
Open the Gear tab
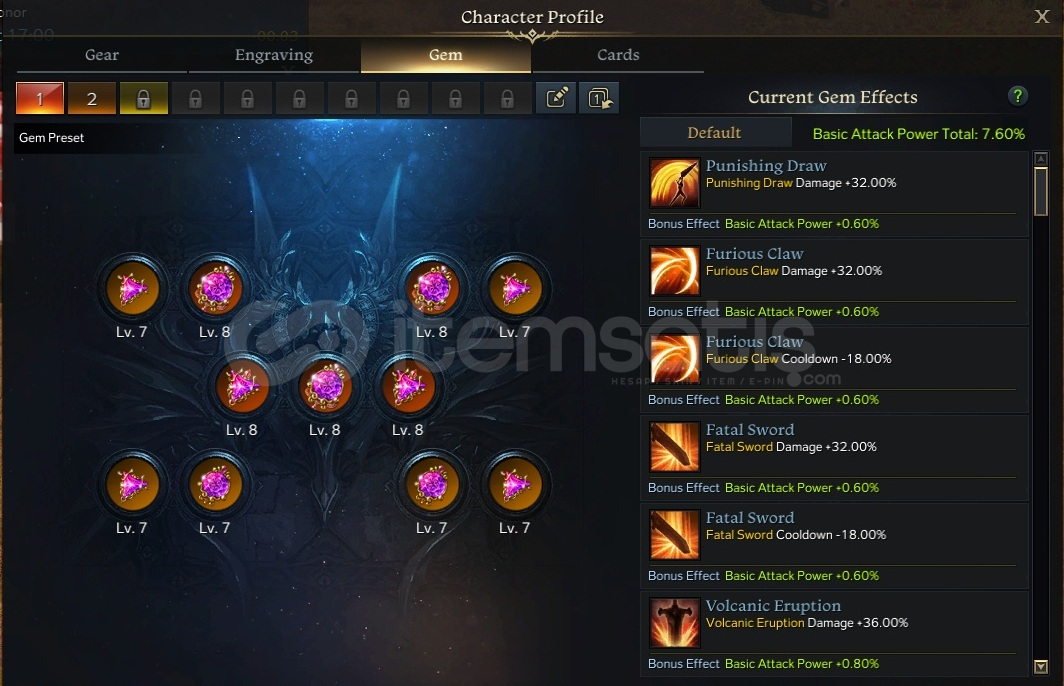[102, 55]
